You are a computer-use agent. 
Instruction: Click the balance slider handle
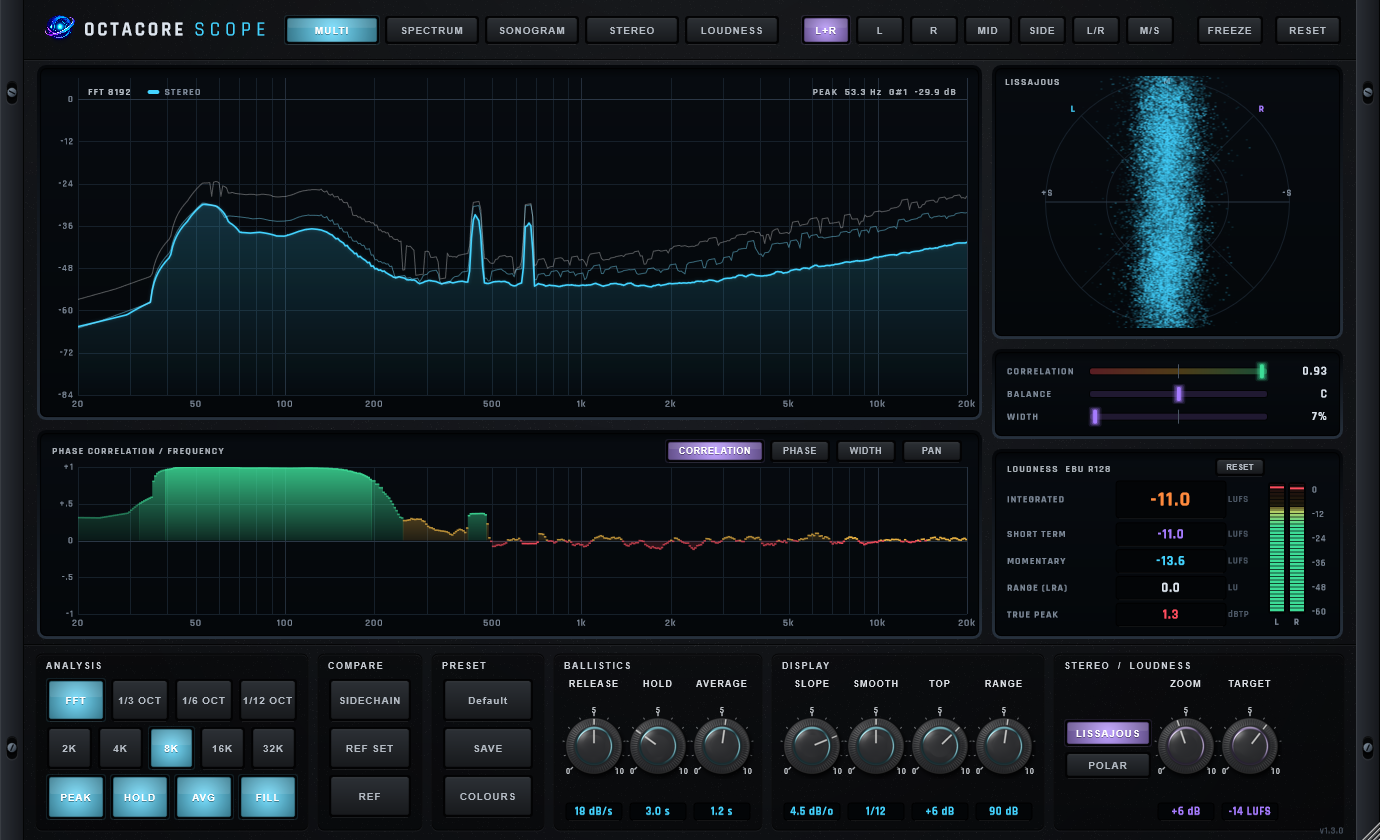coord(1179,394)
